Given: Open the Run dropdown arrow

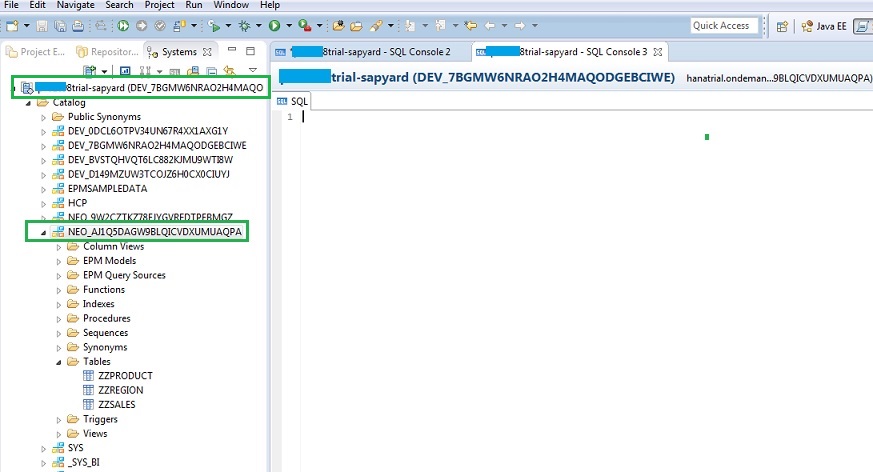Looking at the screenshot, I should click(x=288, y=26).
